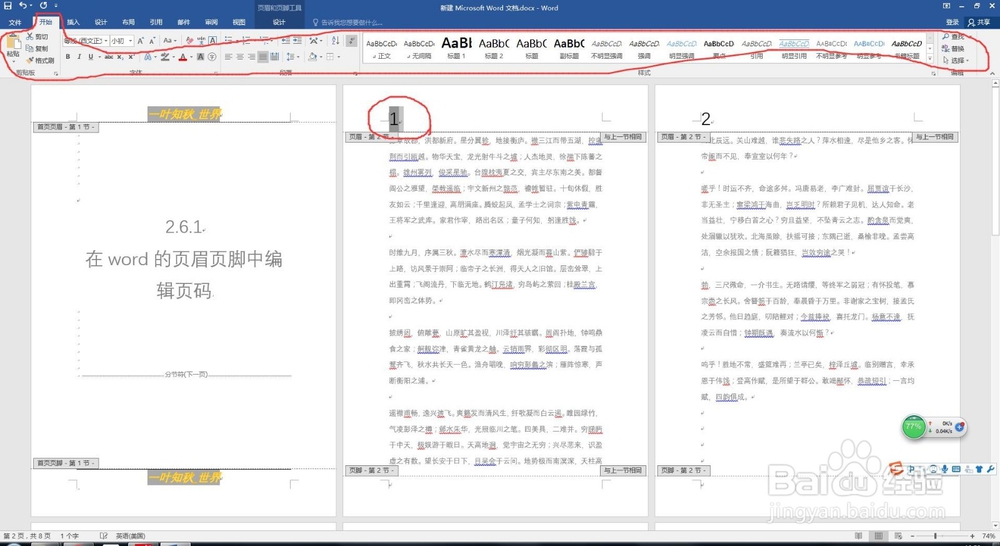Align text to the left
1000x546 pixels.
(228, 57)
